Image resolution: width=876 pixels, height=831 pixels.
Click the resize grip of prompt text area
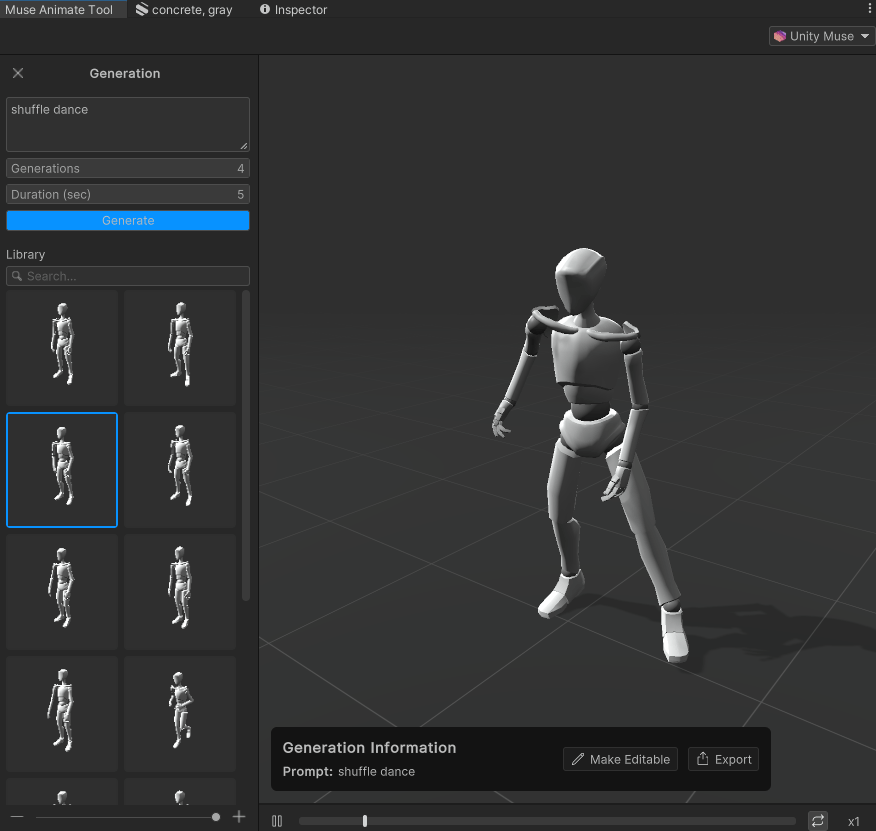244,146
